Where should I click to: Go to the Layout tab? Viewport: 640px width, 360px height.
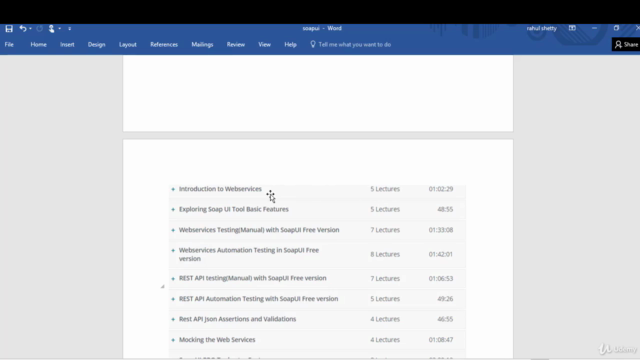[x=128, y=44]
